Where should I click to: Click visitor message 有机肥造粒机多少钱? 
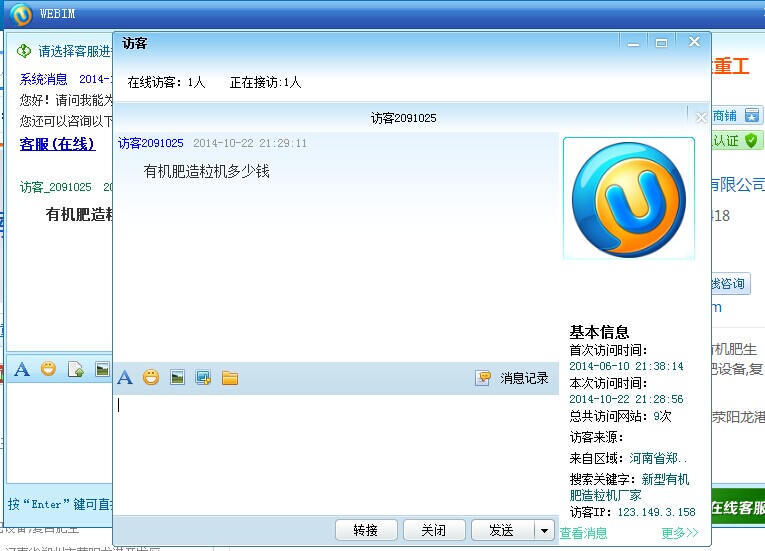pos(206,171)
